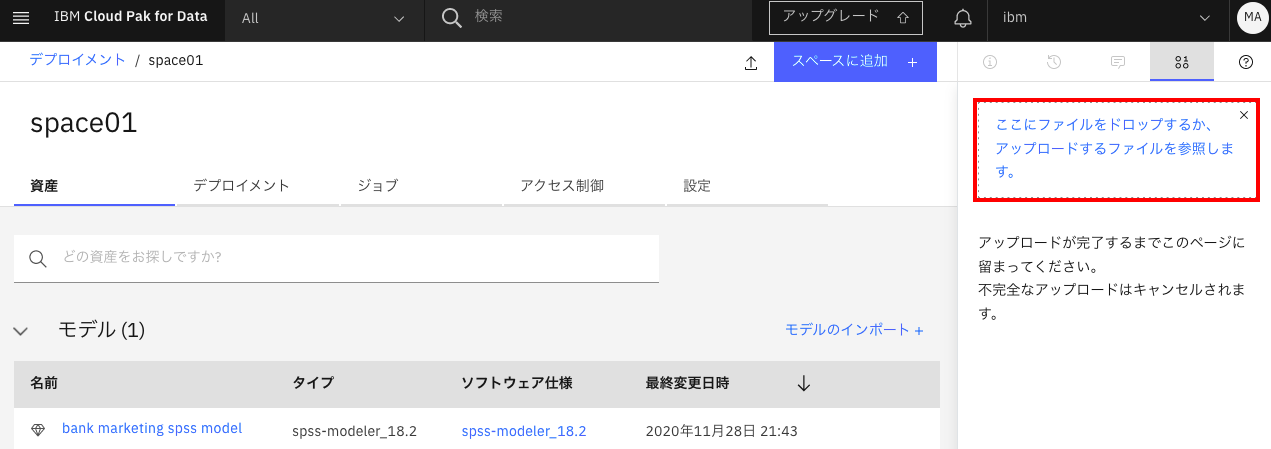Switch to the デプロイメント tab
The height and width of the screenshot is (449, 1271).
point(257,186)
